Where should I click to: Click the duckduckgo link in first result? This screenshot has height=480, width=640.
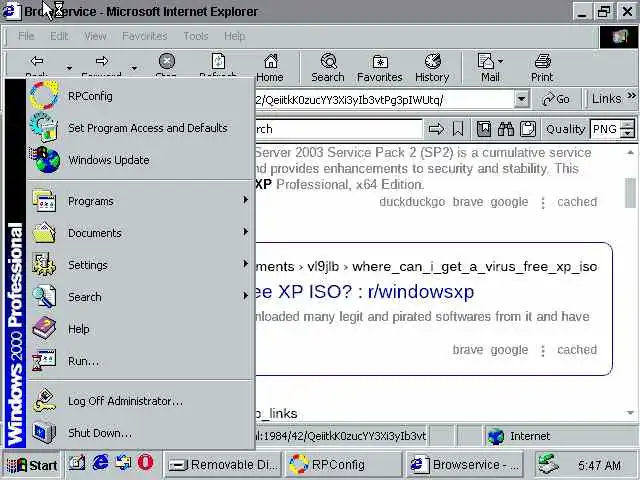412,202
